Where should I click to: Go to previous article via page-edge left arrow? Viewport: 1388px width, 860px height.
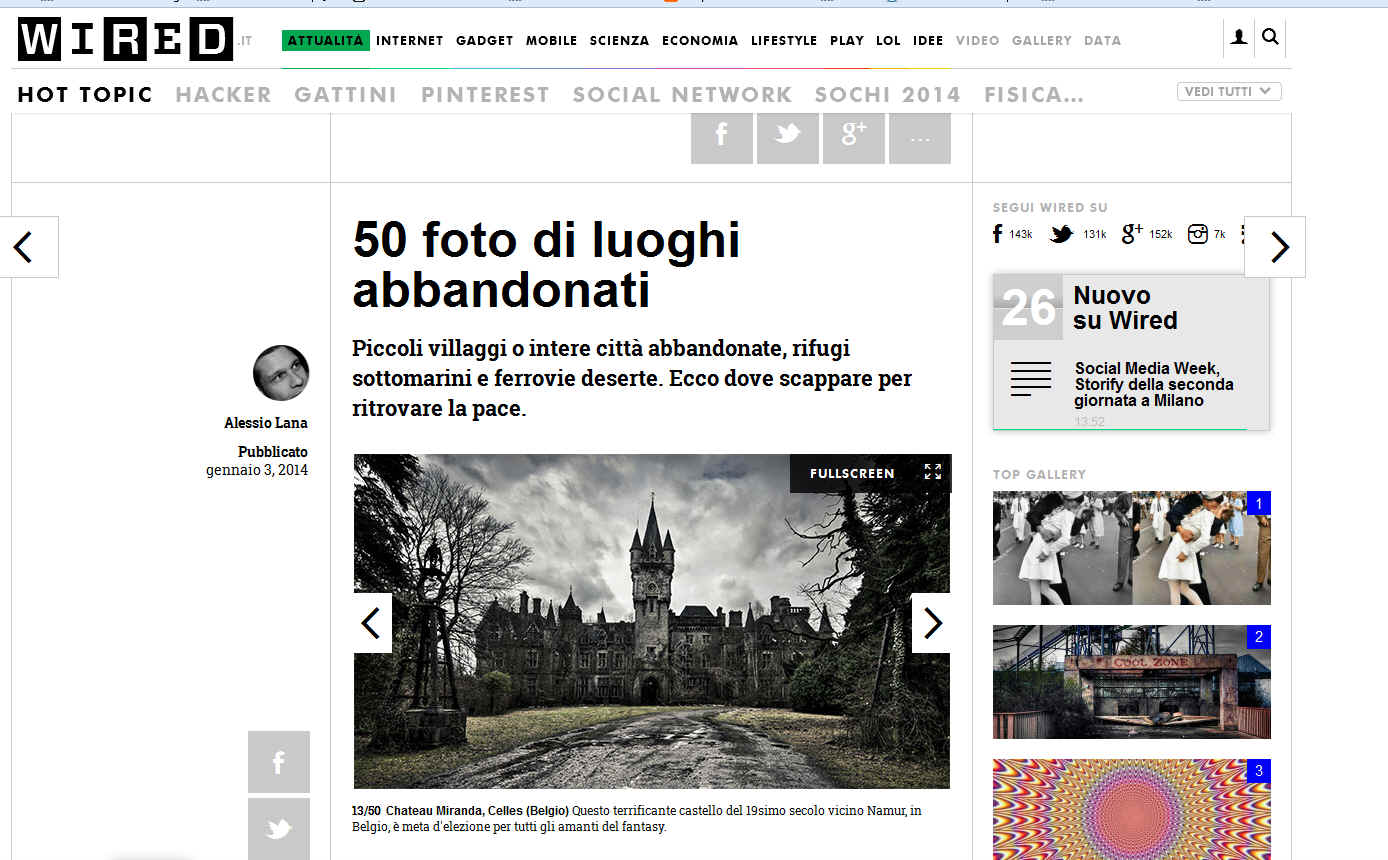coord(28,247)
